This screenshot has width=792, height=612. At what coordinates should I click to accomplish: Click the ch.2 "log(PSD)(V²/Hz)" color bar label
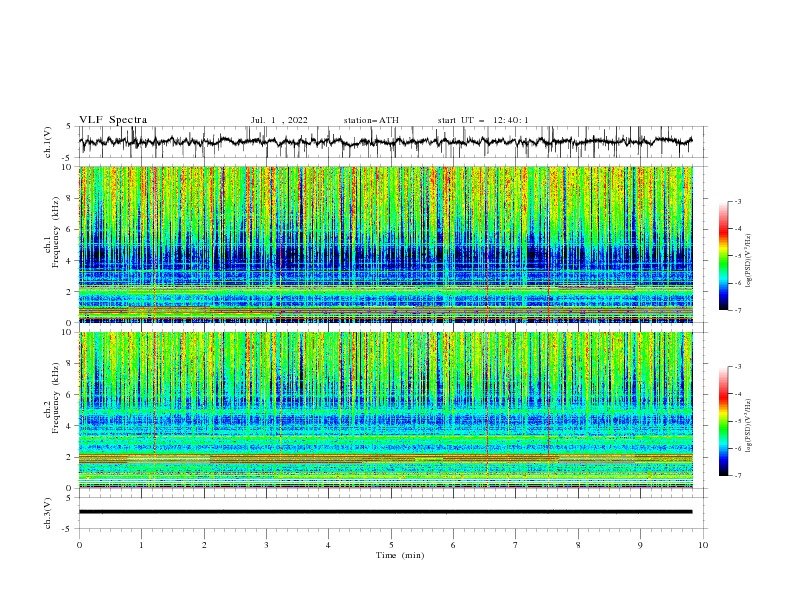pyautogui.click(x=749, y=425)
